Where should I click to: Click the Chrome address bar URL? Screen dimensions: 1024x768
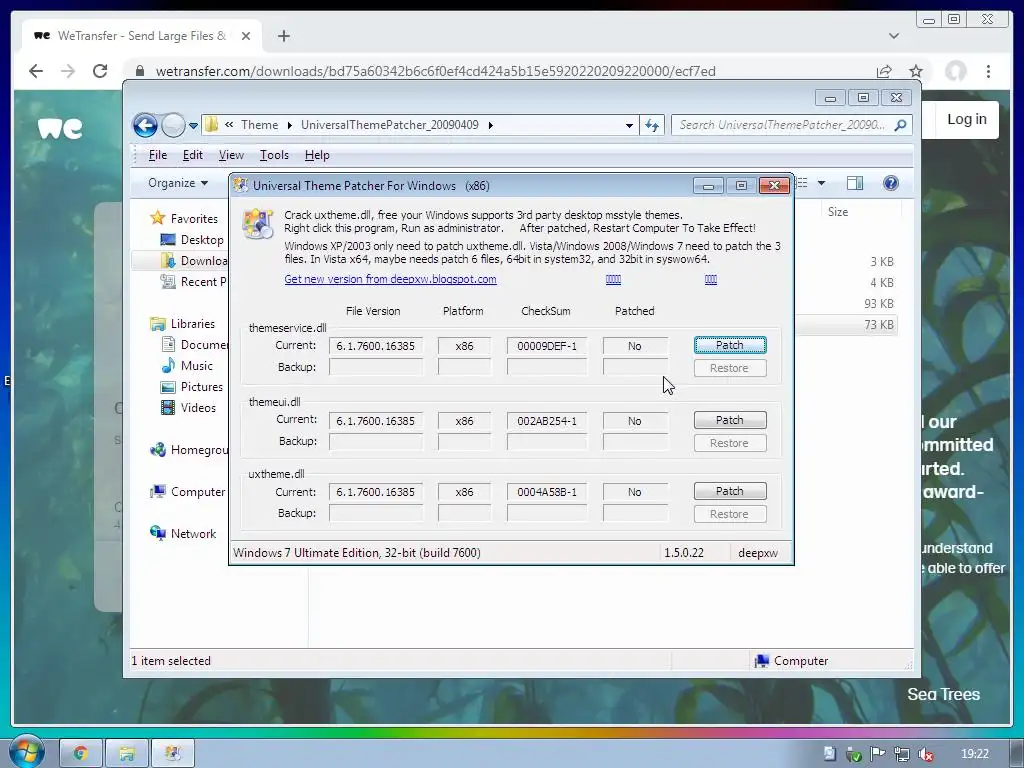pos(435,71)
